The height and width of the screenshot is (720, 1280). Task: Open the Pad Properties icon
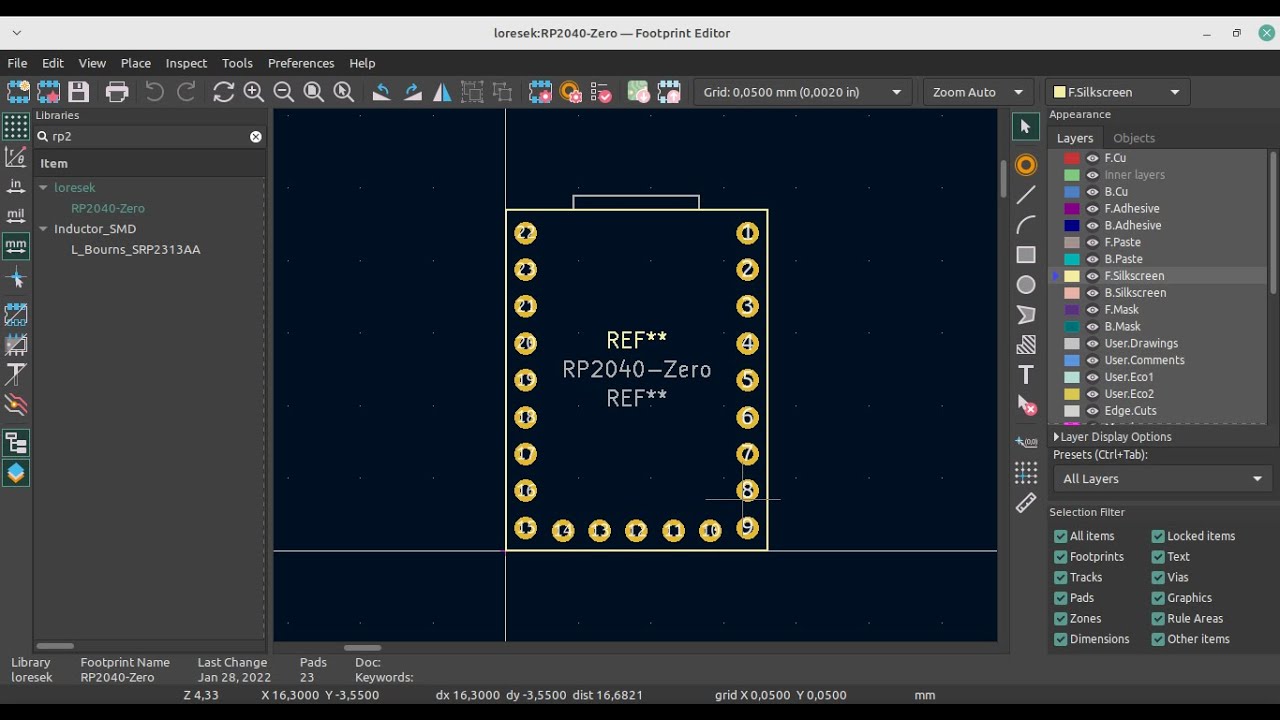(571, 92)
